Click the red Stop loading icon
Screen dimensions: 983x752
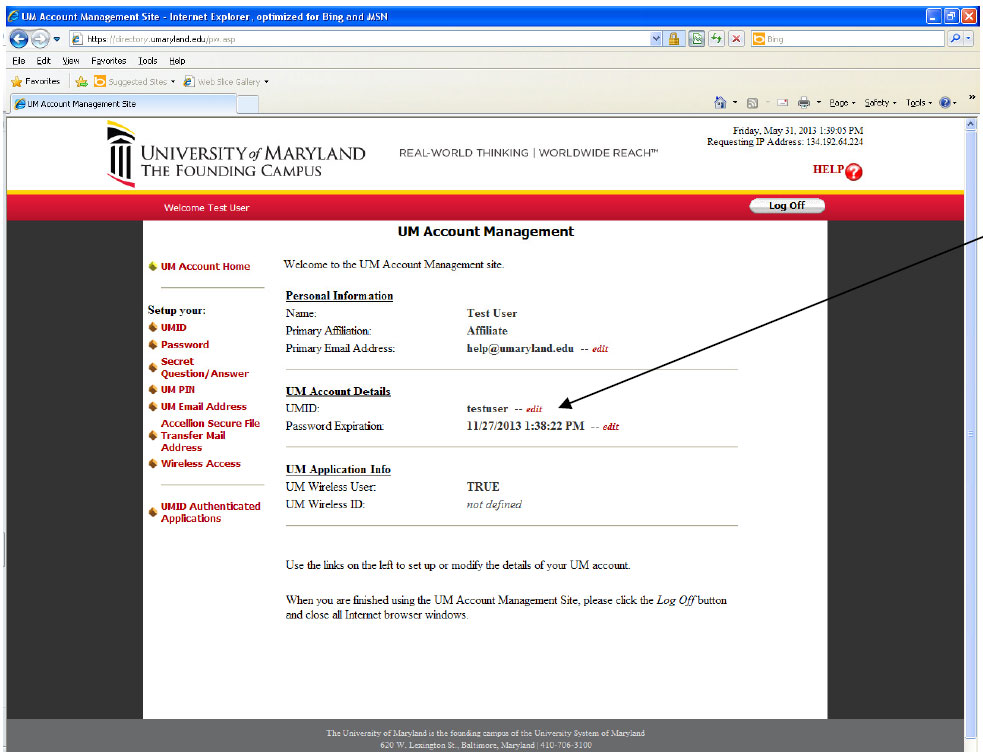click(x=739, y=38)
